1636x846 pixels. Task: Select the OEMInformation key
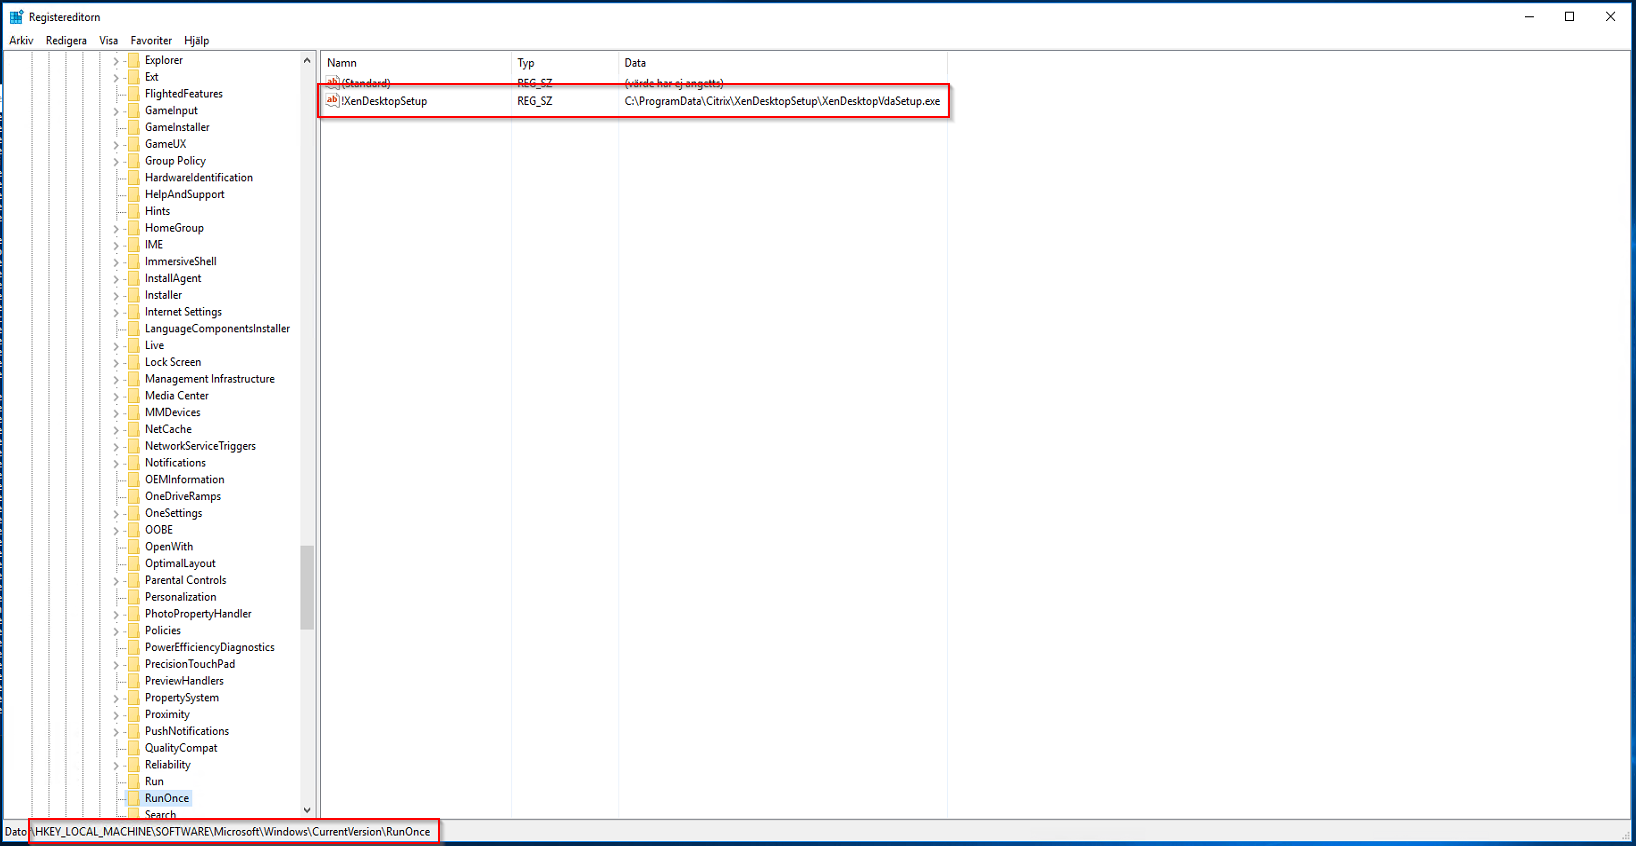pos(185,480)
